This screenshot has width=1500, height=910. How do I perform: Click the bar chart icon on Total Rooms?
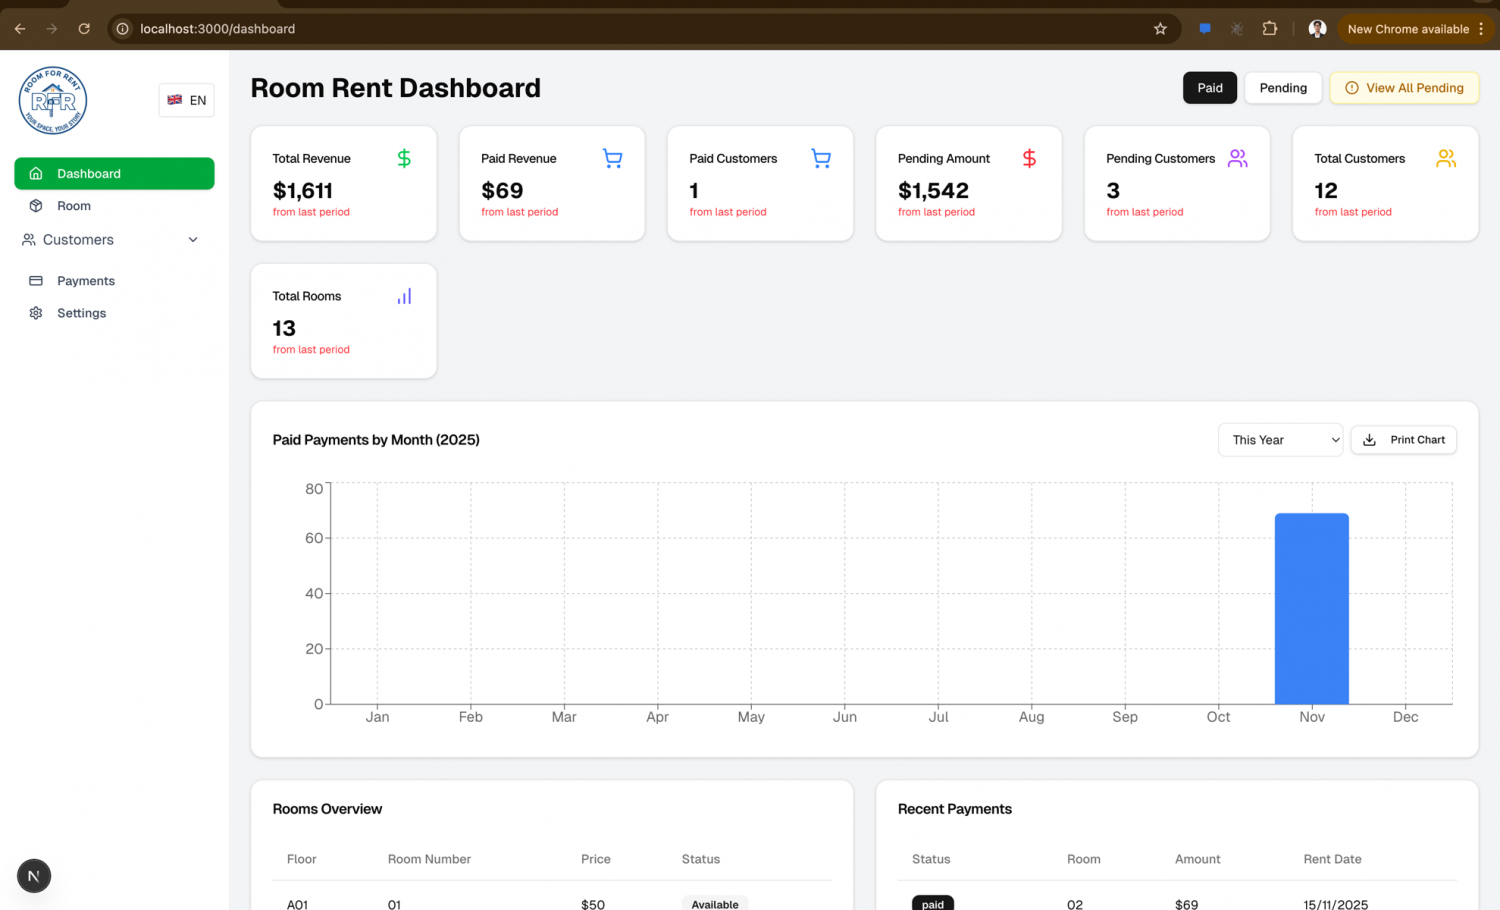(404, 296)
